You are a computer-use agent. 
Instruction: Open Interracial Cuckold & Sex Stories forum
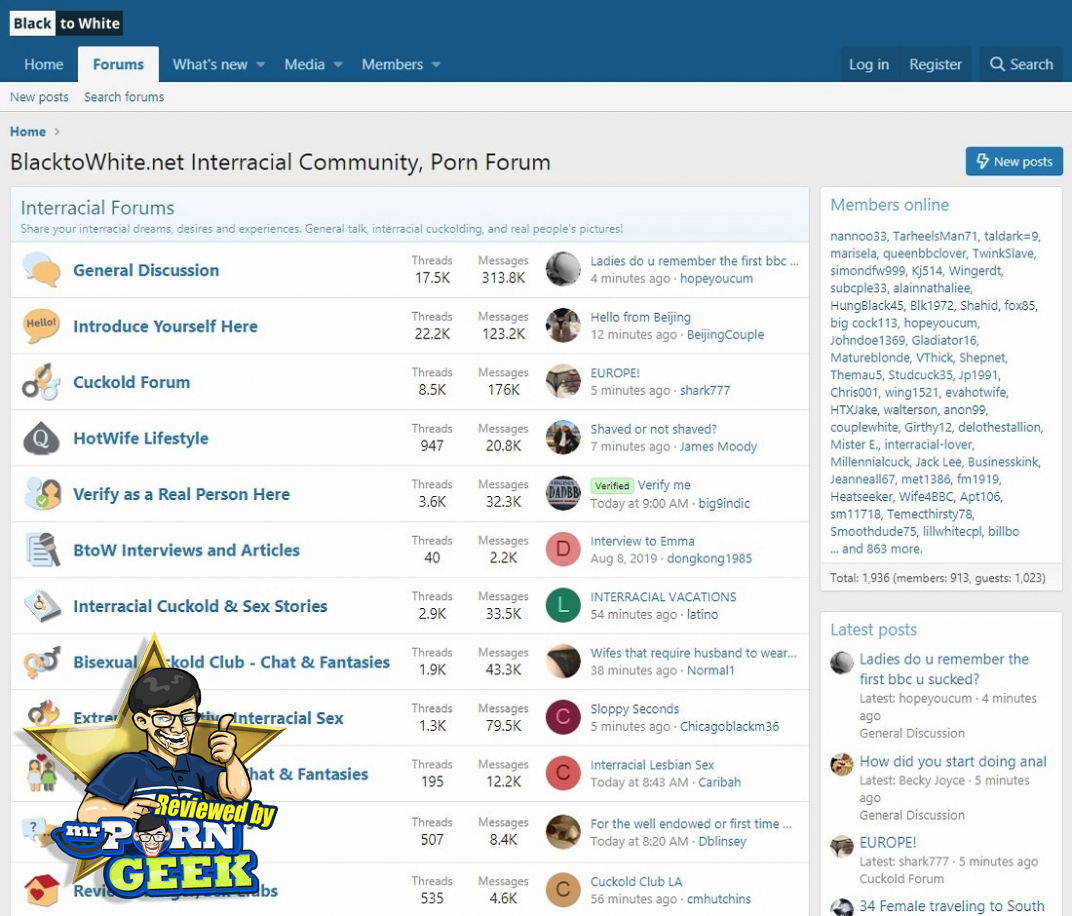200,606
